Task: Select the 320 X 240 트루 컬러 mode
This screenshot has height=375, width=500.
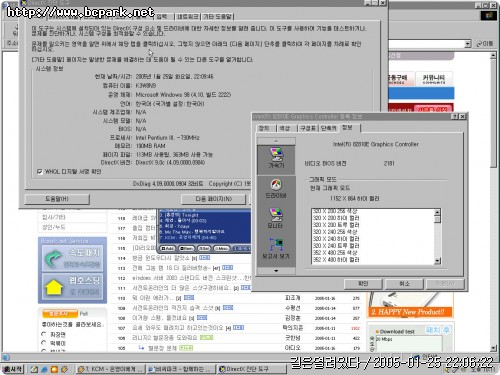Action: pos(336,246)
